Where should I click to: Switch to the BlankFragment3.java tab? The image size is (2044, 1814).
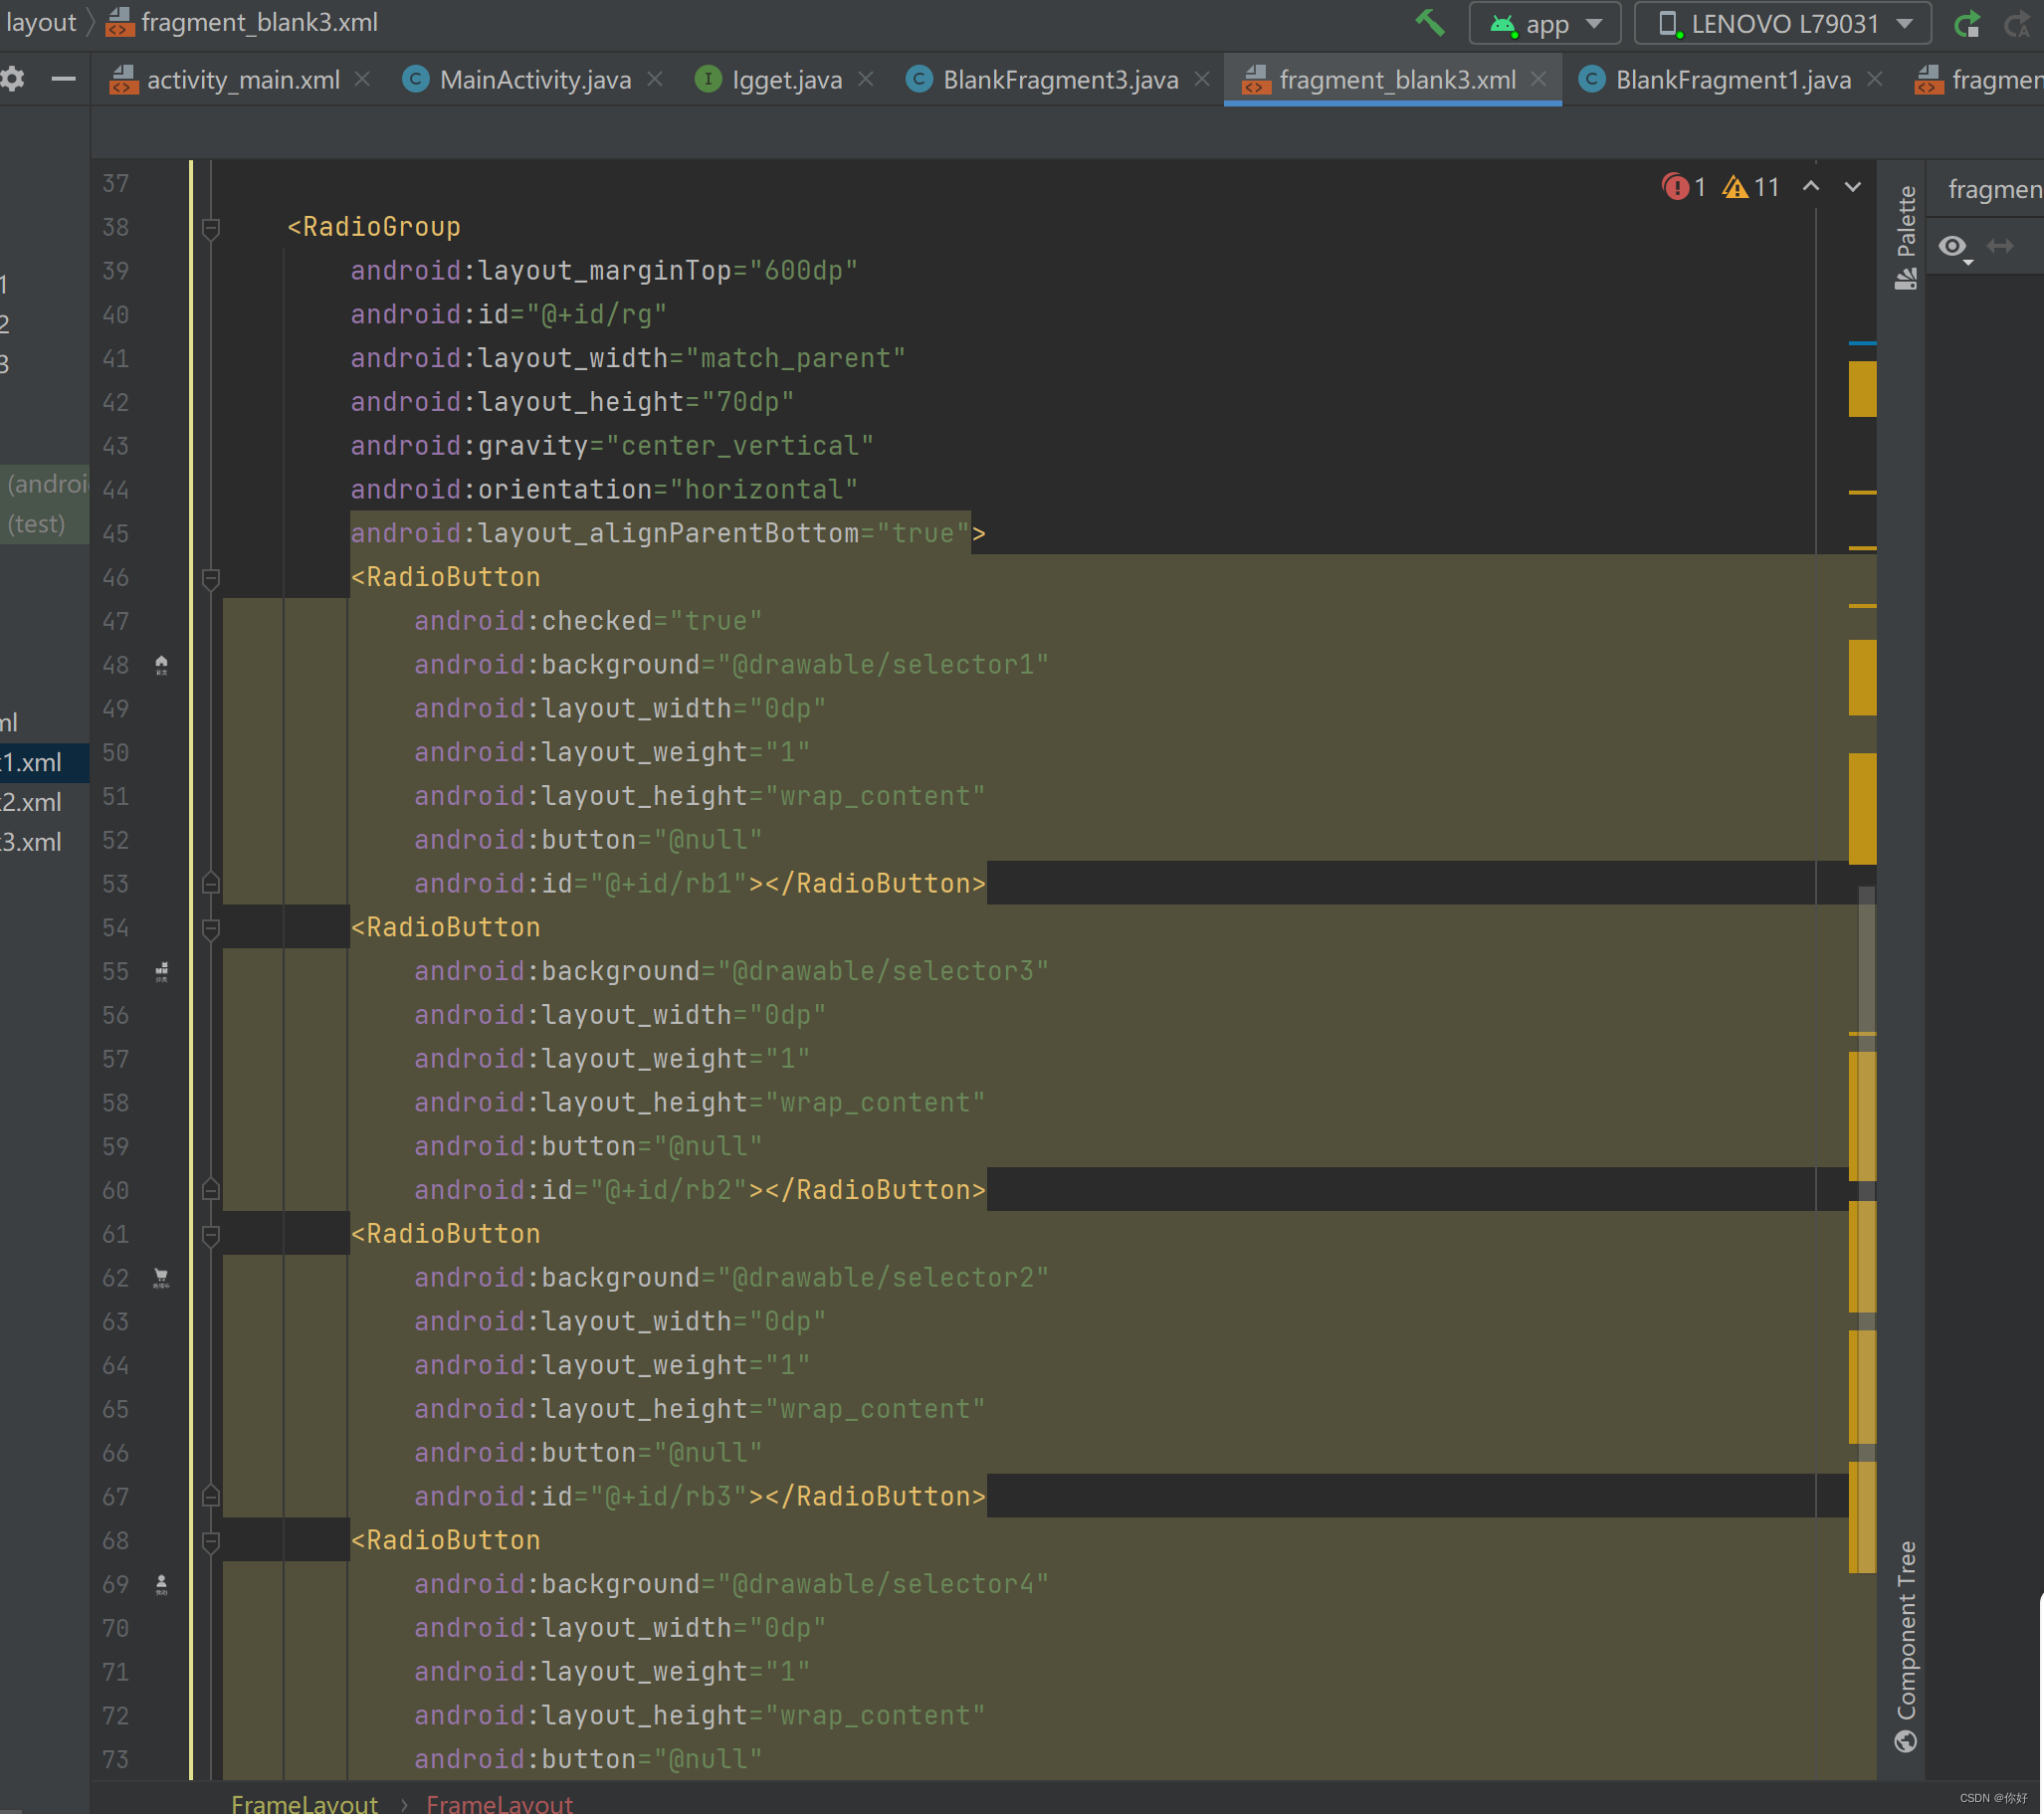(x=1060, y=80)
